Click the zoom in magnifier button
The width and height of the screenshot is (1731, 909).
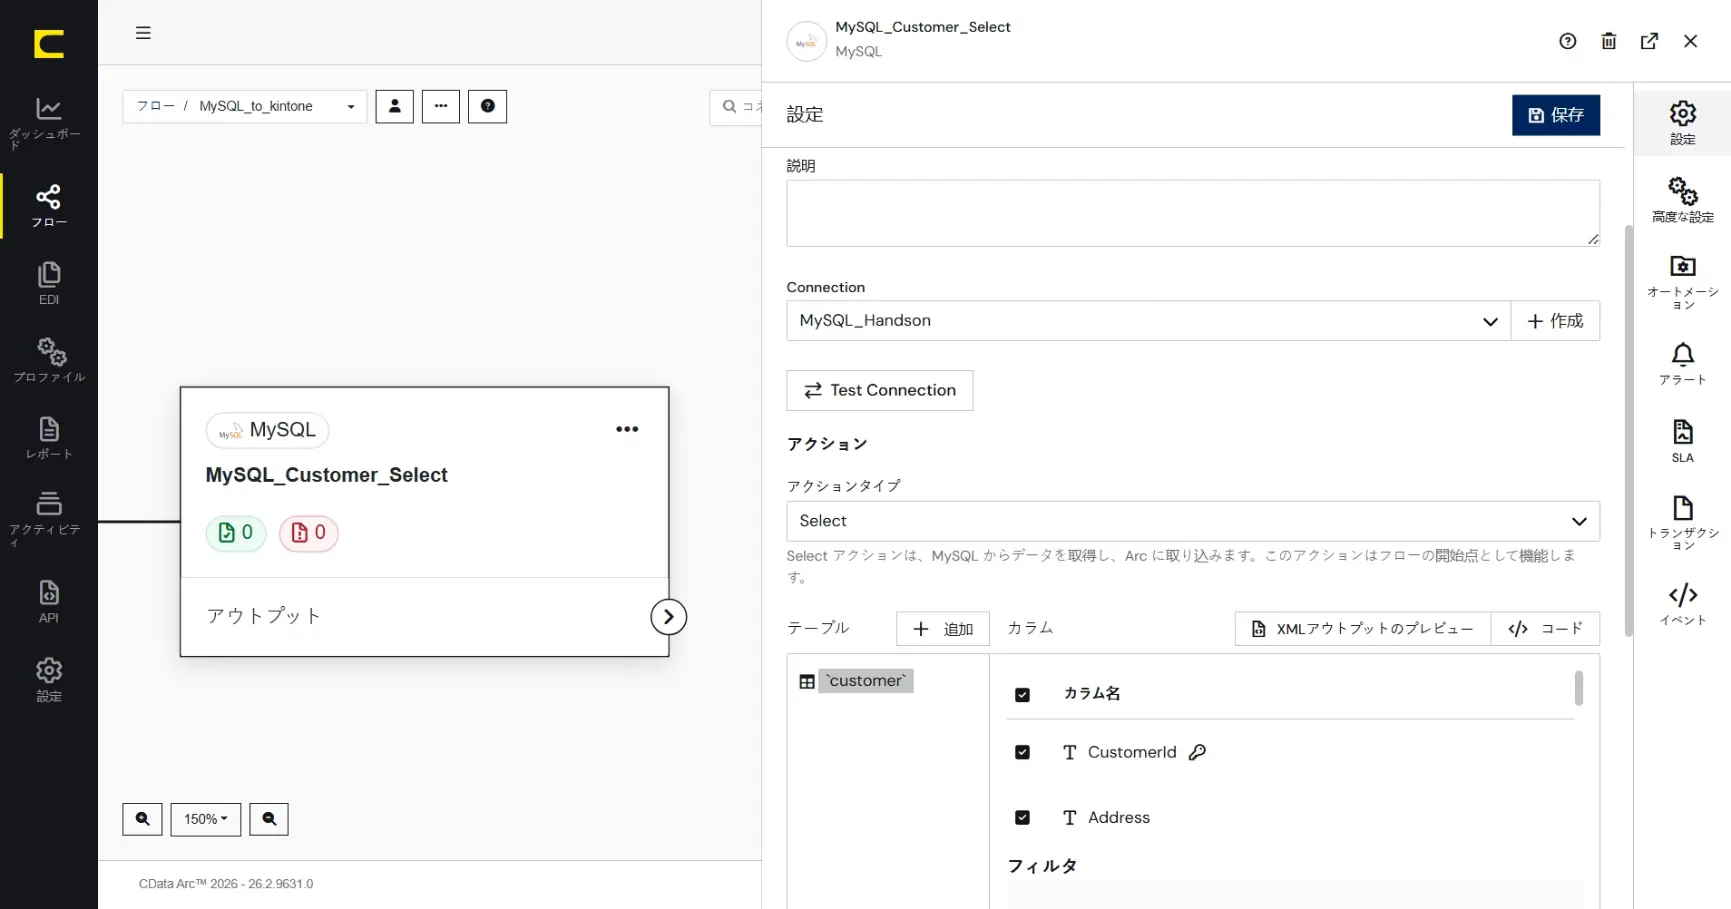coord(142,819)
